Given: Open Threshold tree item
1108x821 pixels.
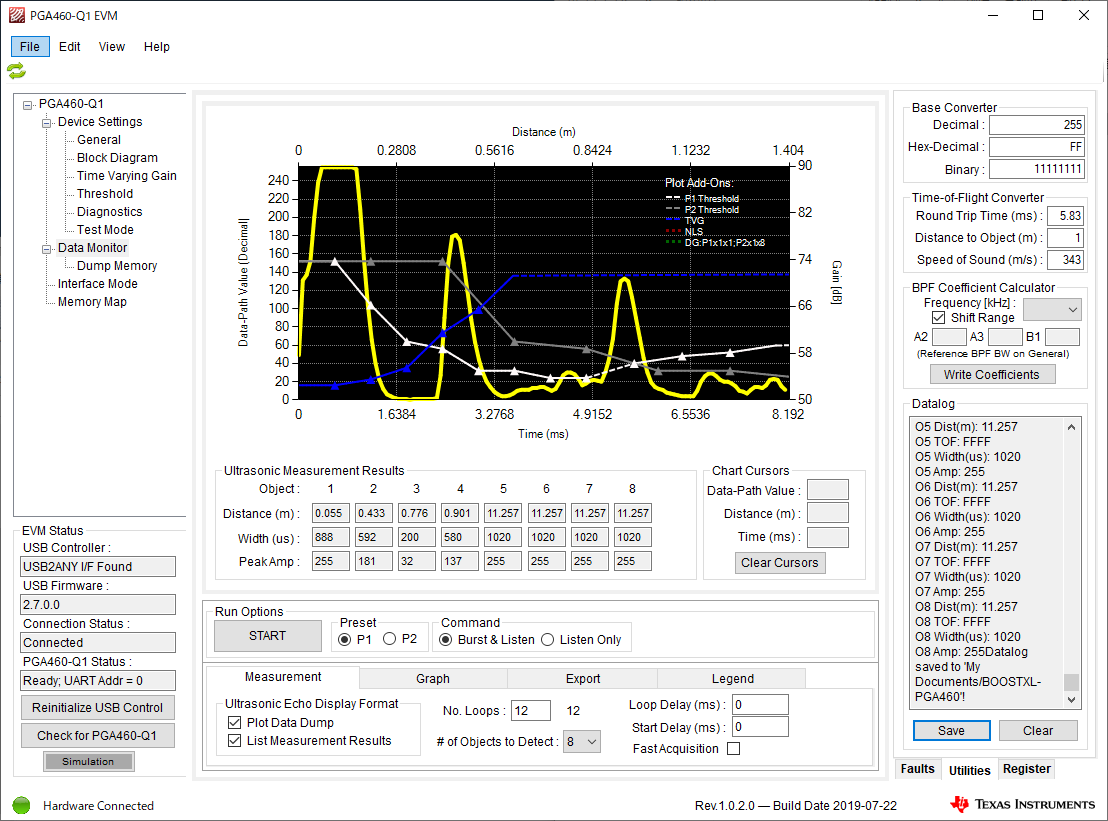Looking at the screenshot, I should click(x=105, y=194).
